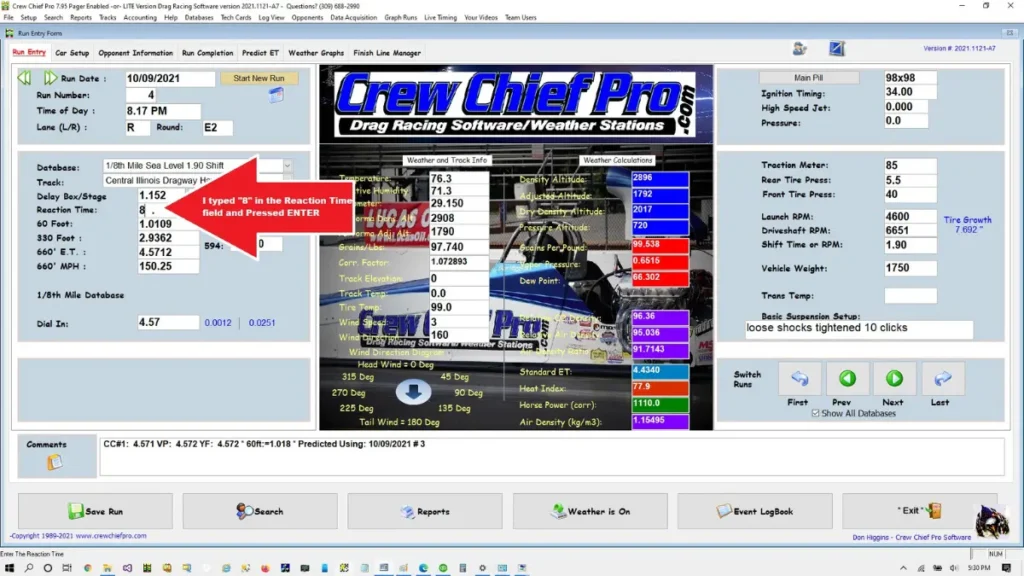Open the Comments notepad icon

click(x=54, y=462)
